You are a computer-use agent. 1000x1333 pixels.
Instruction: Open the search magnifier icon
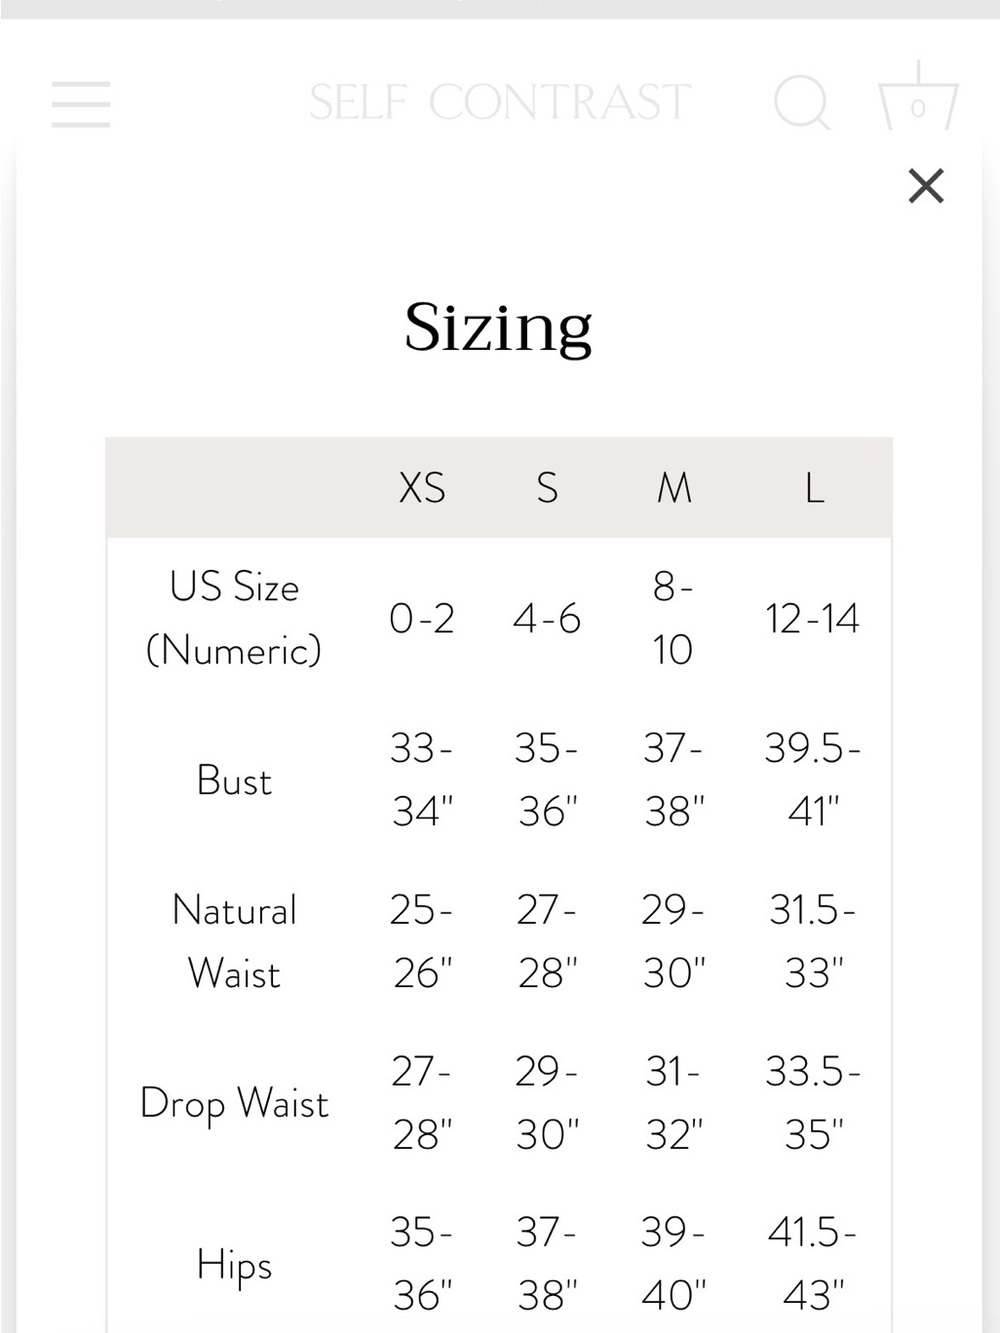802,102
